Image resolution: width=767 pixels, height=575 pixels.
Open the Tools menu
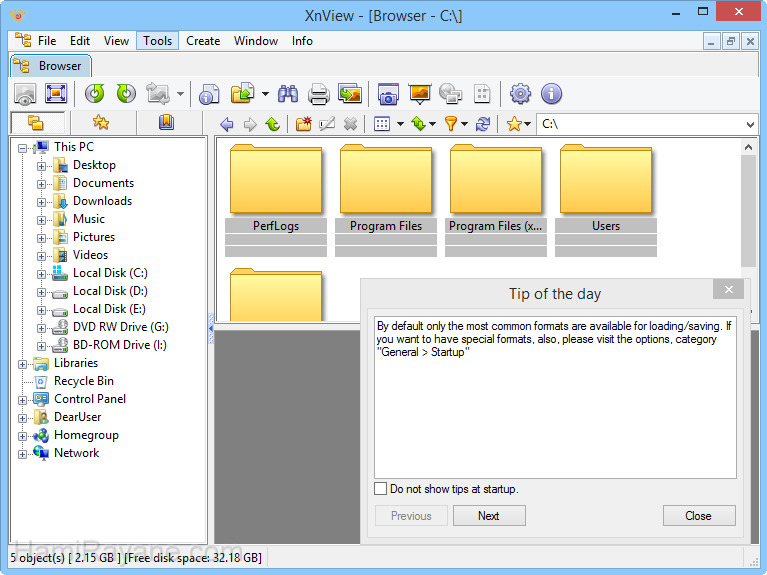coord(158,41)
